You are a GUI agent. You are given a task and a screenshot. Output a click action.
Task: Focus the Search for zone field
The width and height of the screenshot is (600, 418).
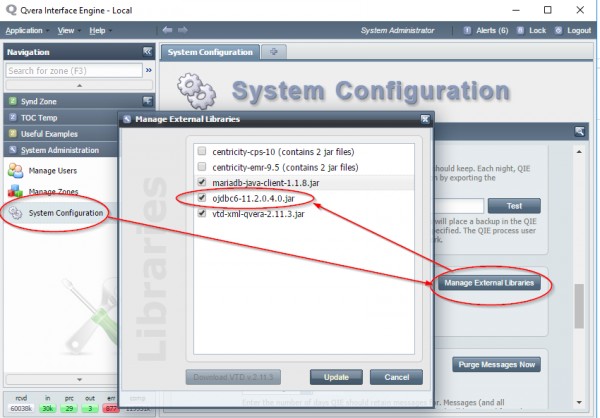[73, 71]
